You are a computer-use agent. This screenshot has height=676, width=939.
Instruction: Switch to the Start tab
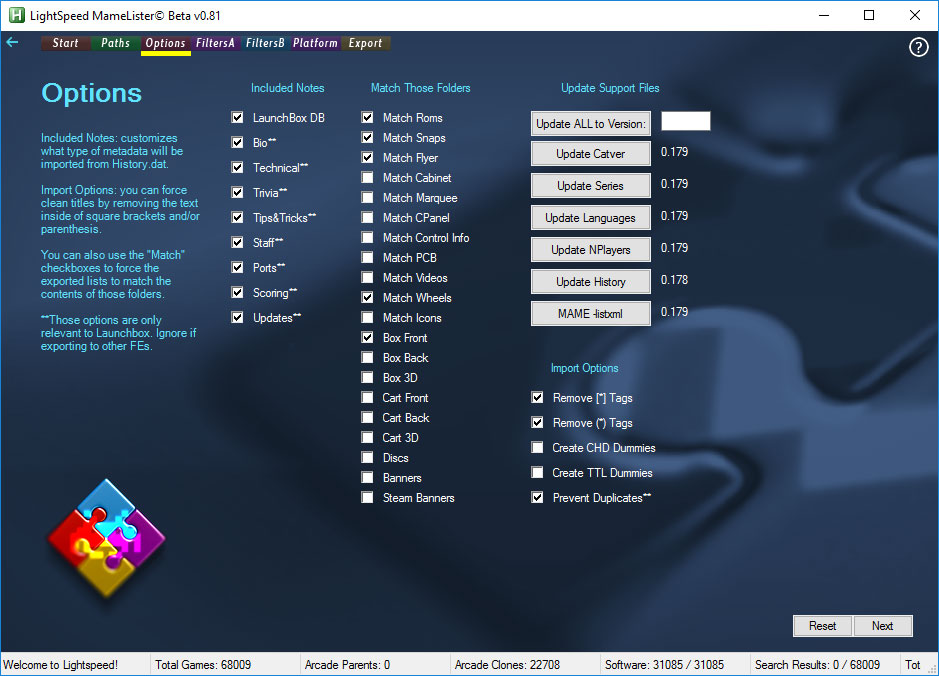coord(65,43)
